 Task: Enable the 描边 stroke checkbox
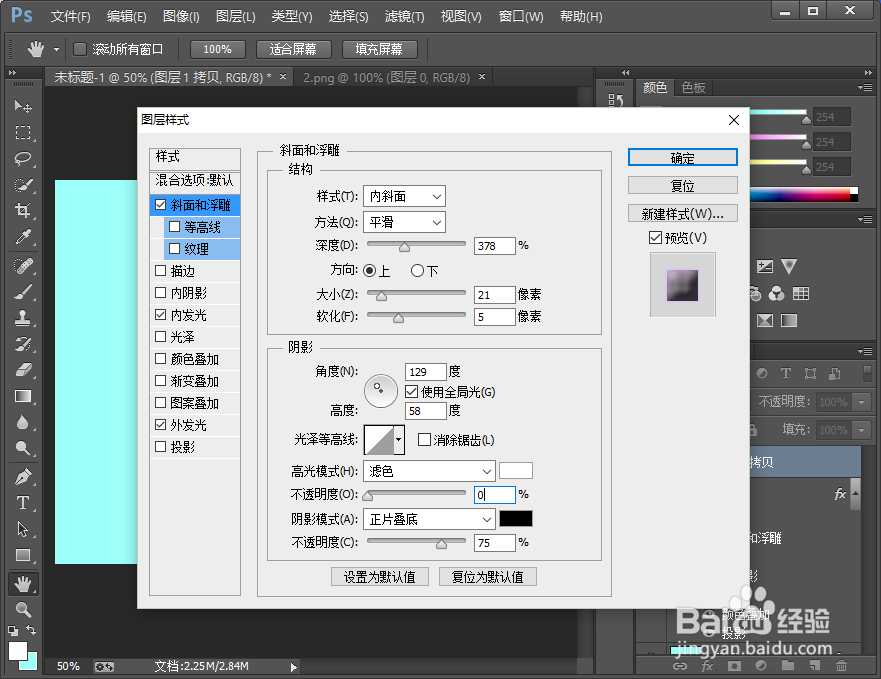pyautogui.click(x=161, y=271)
